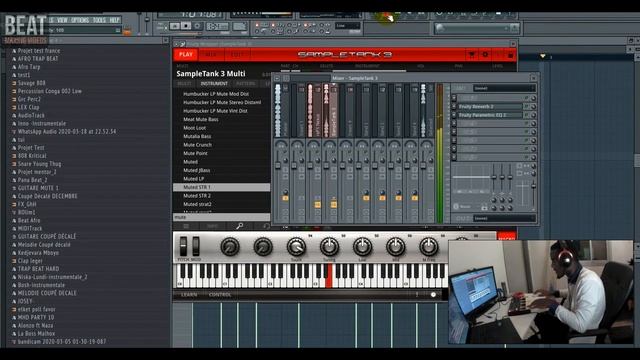Click orange icon beside tempo field
Image resolution: width=640 pixels, height=360 pixels.
tap(127, 32)
